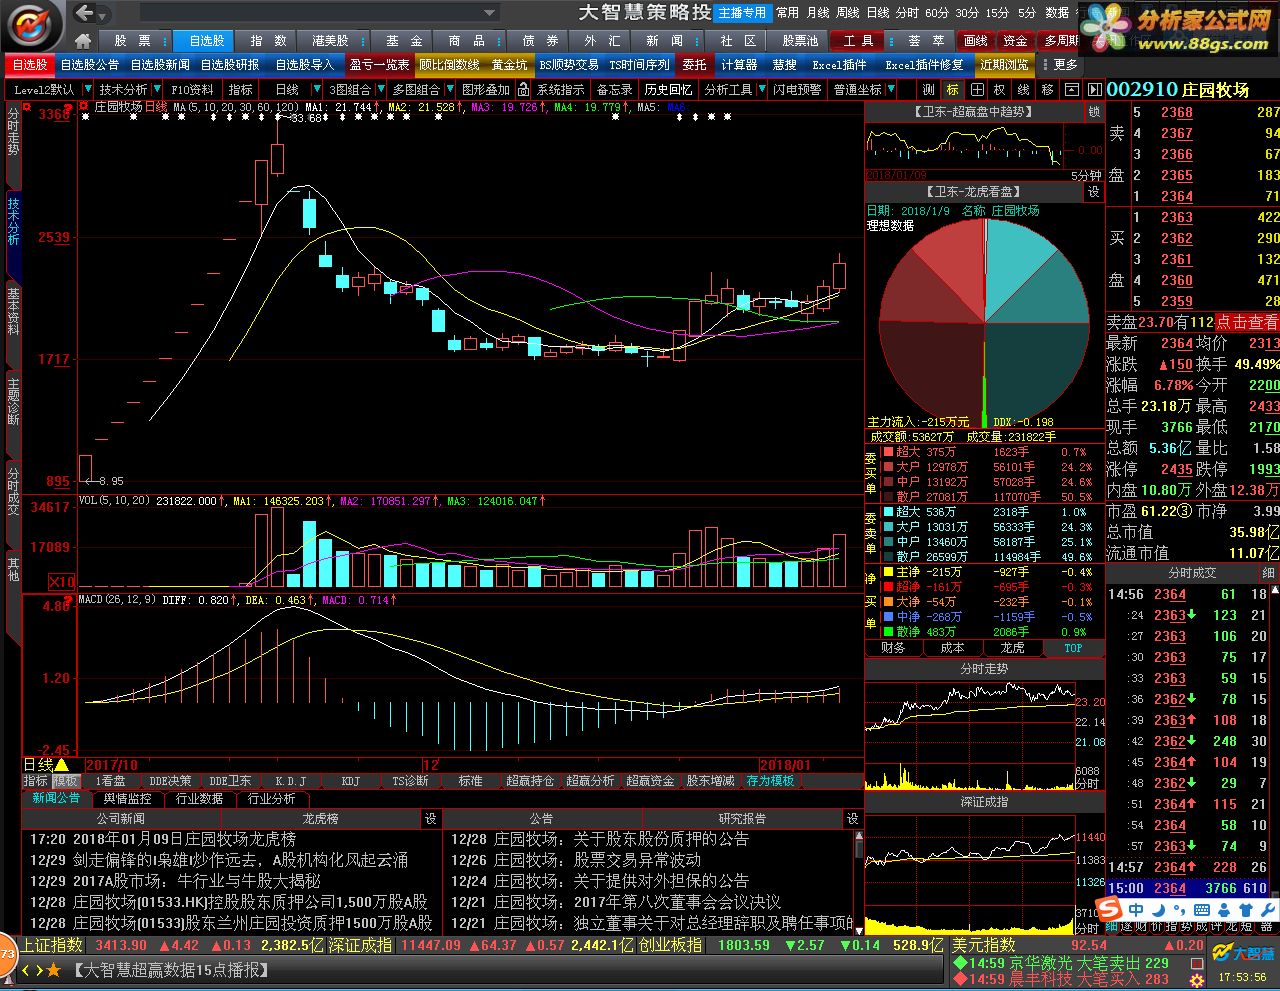1280x991 pixels.
Task: Click the 设 button beside 研究报告 header
Action: 852,818
